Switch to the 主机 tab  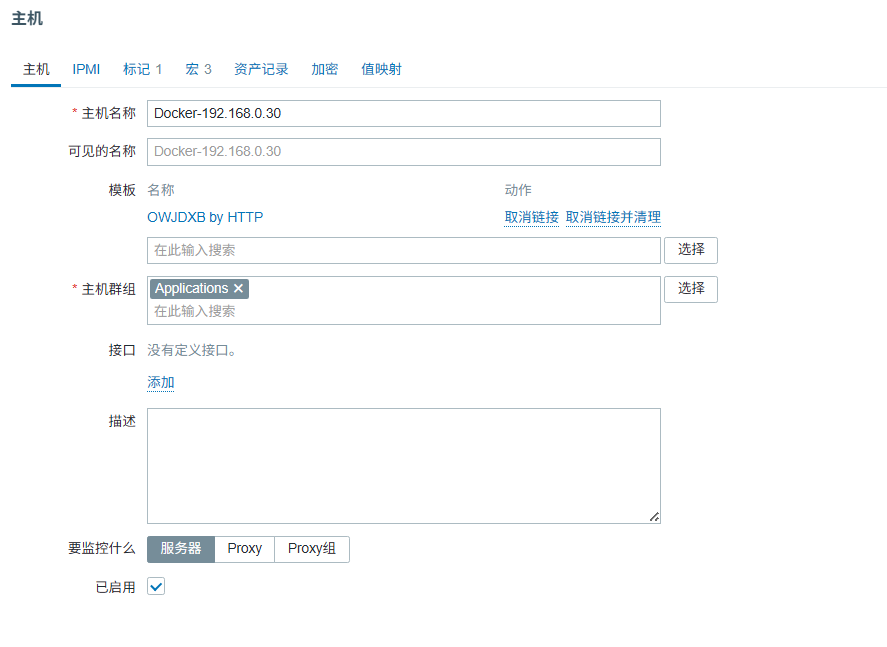tap(36, 70)
